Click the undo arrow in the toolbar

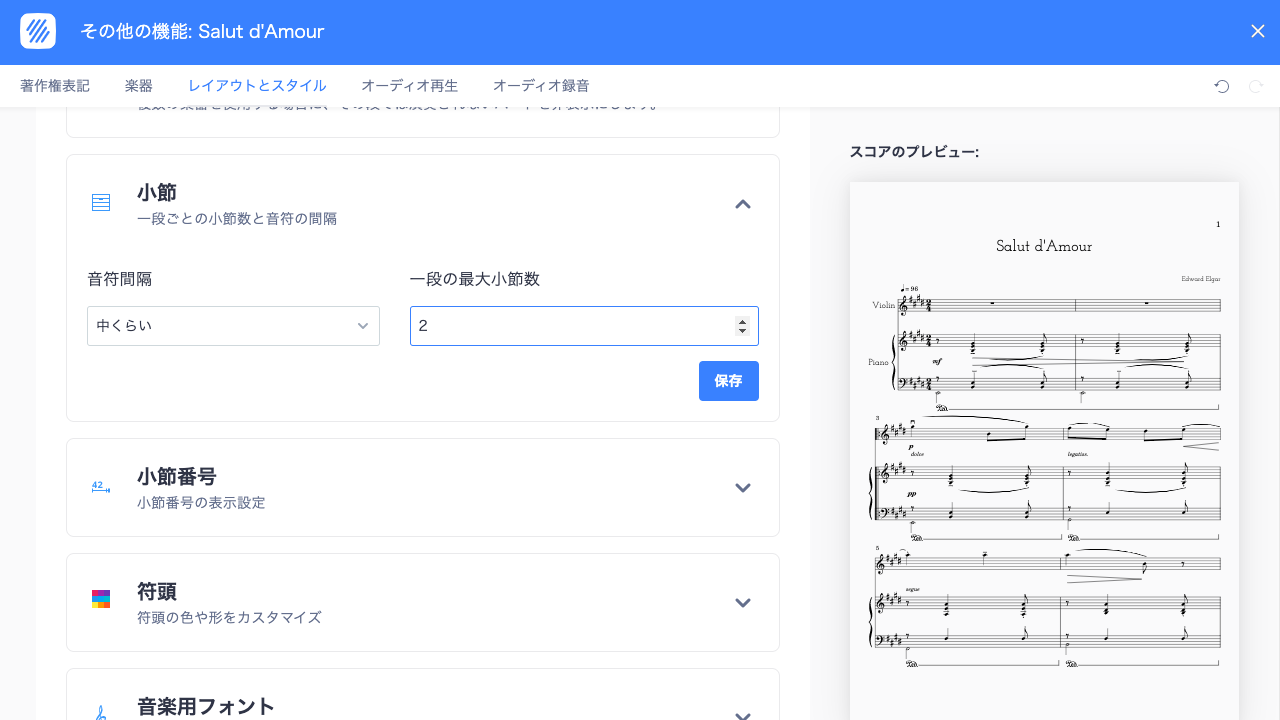[x=1221, y=87]
